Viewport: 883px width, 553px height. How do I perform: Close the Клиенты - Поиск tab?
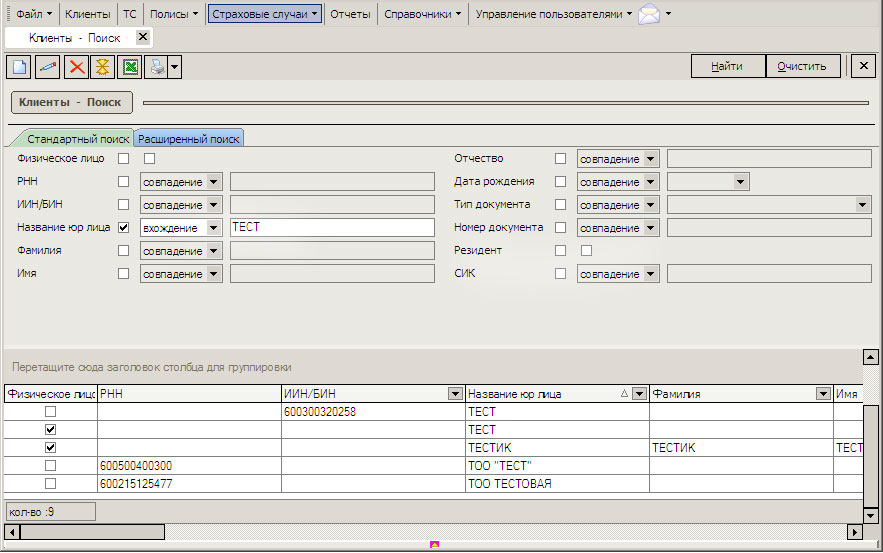tap(142, 37)
